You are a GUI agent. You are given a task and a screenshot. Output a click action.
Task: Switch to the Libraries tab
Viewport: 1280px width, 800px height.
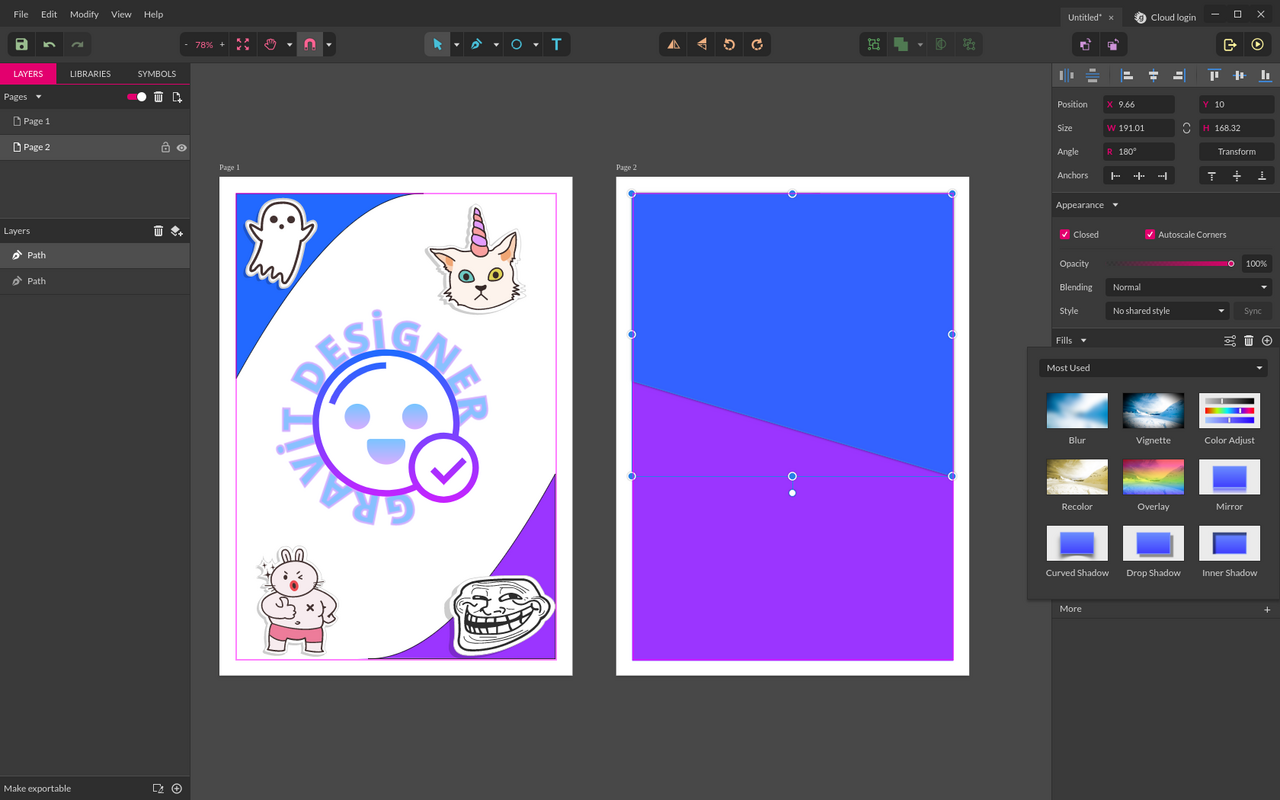tap(90, 74)
